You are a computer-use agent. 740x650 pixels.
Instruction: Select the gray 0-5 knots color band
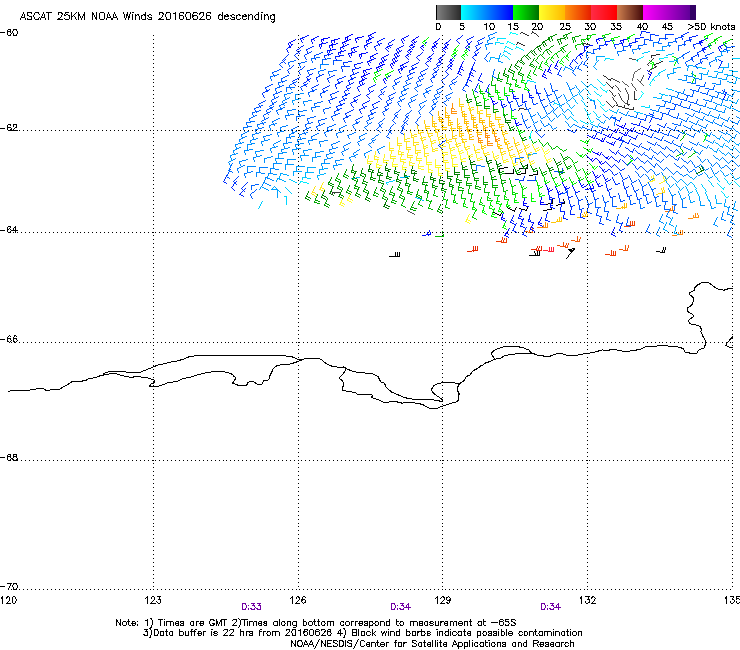448,12
